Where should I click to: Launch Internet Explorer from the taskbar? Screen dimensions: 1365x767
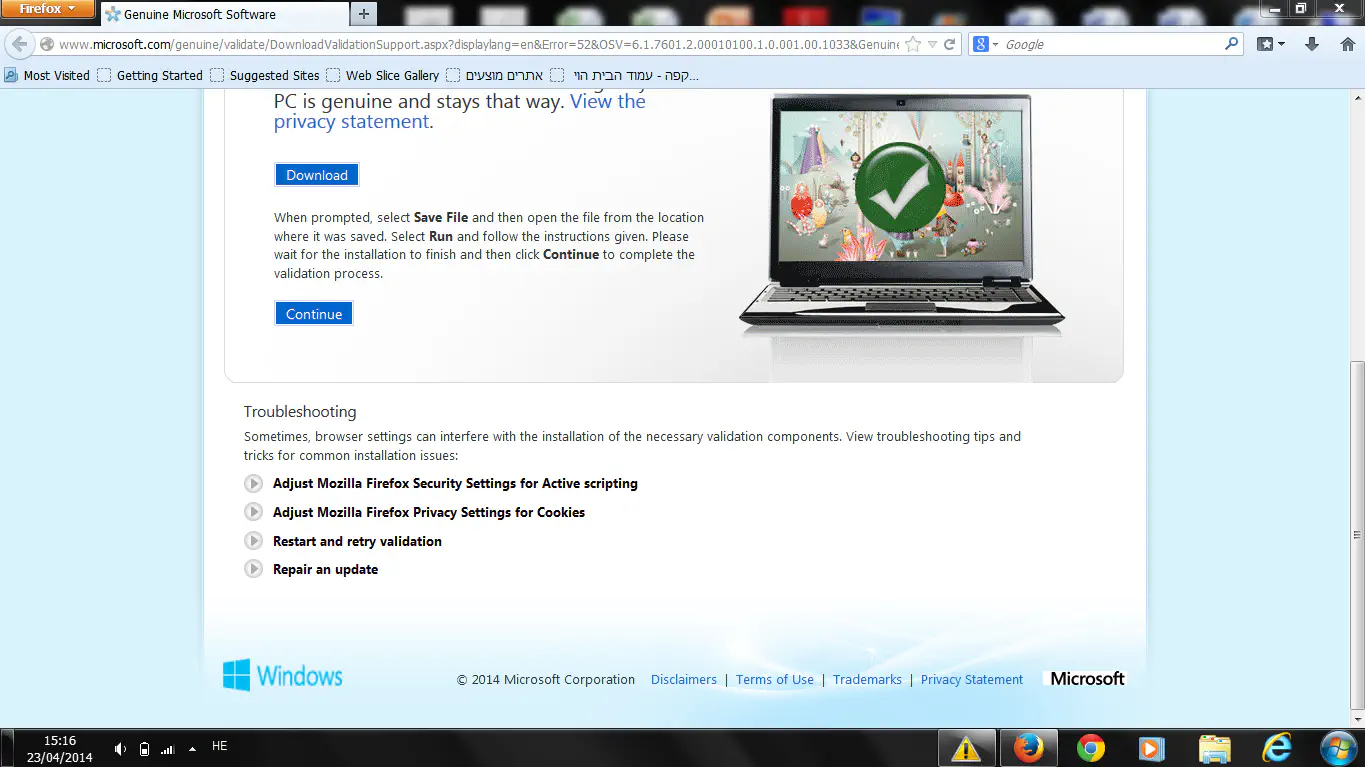(1277, 747)
